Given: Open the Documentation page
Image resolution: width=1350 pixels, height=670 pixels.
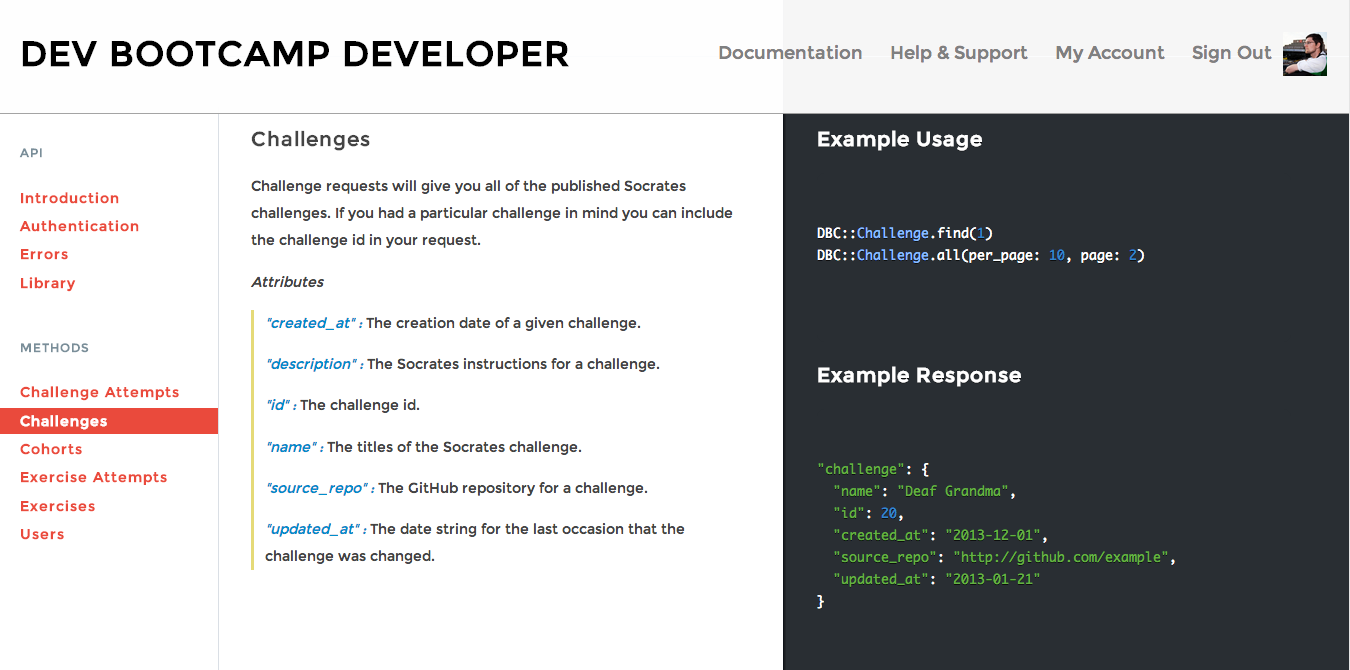Looking at the screenshot, I should tap(790, 53).
